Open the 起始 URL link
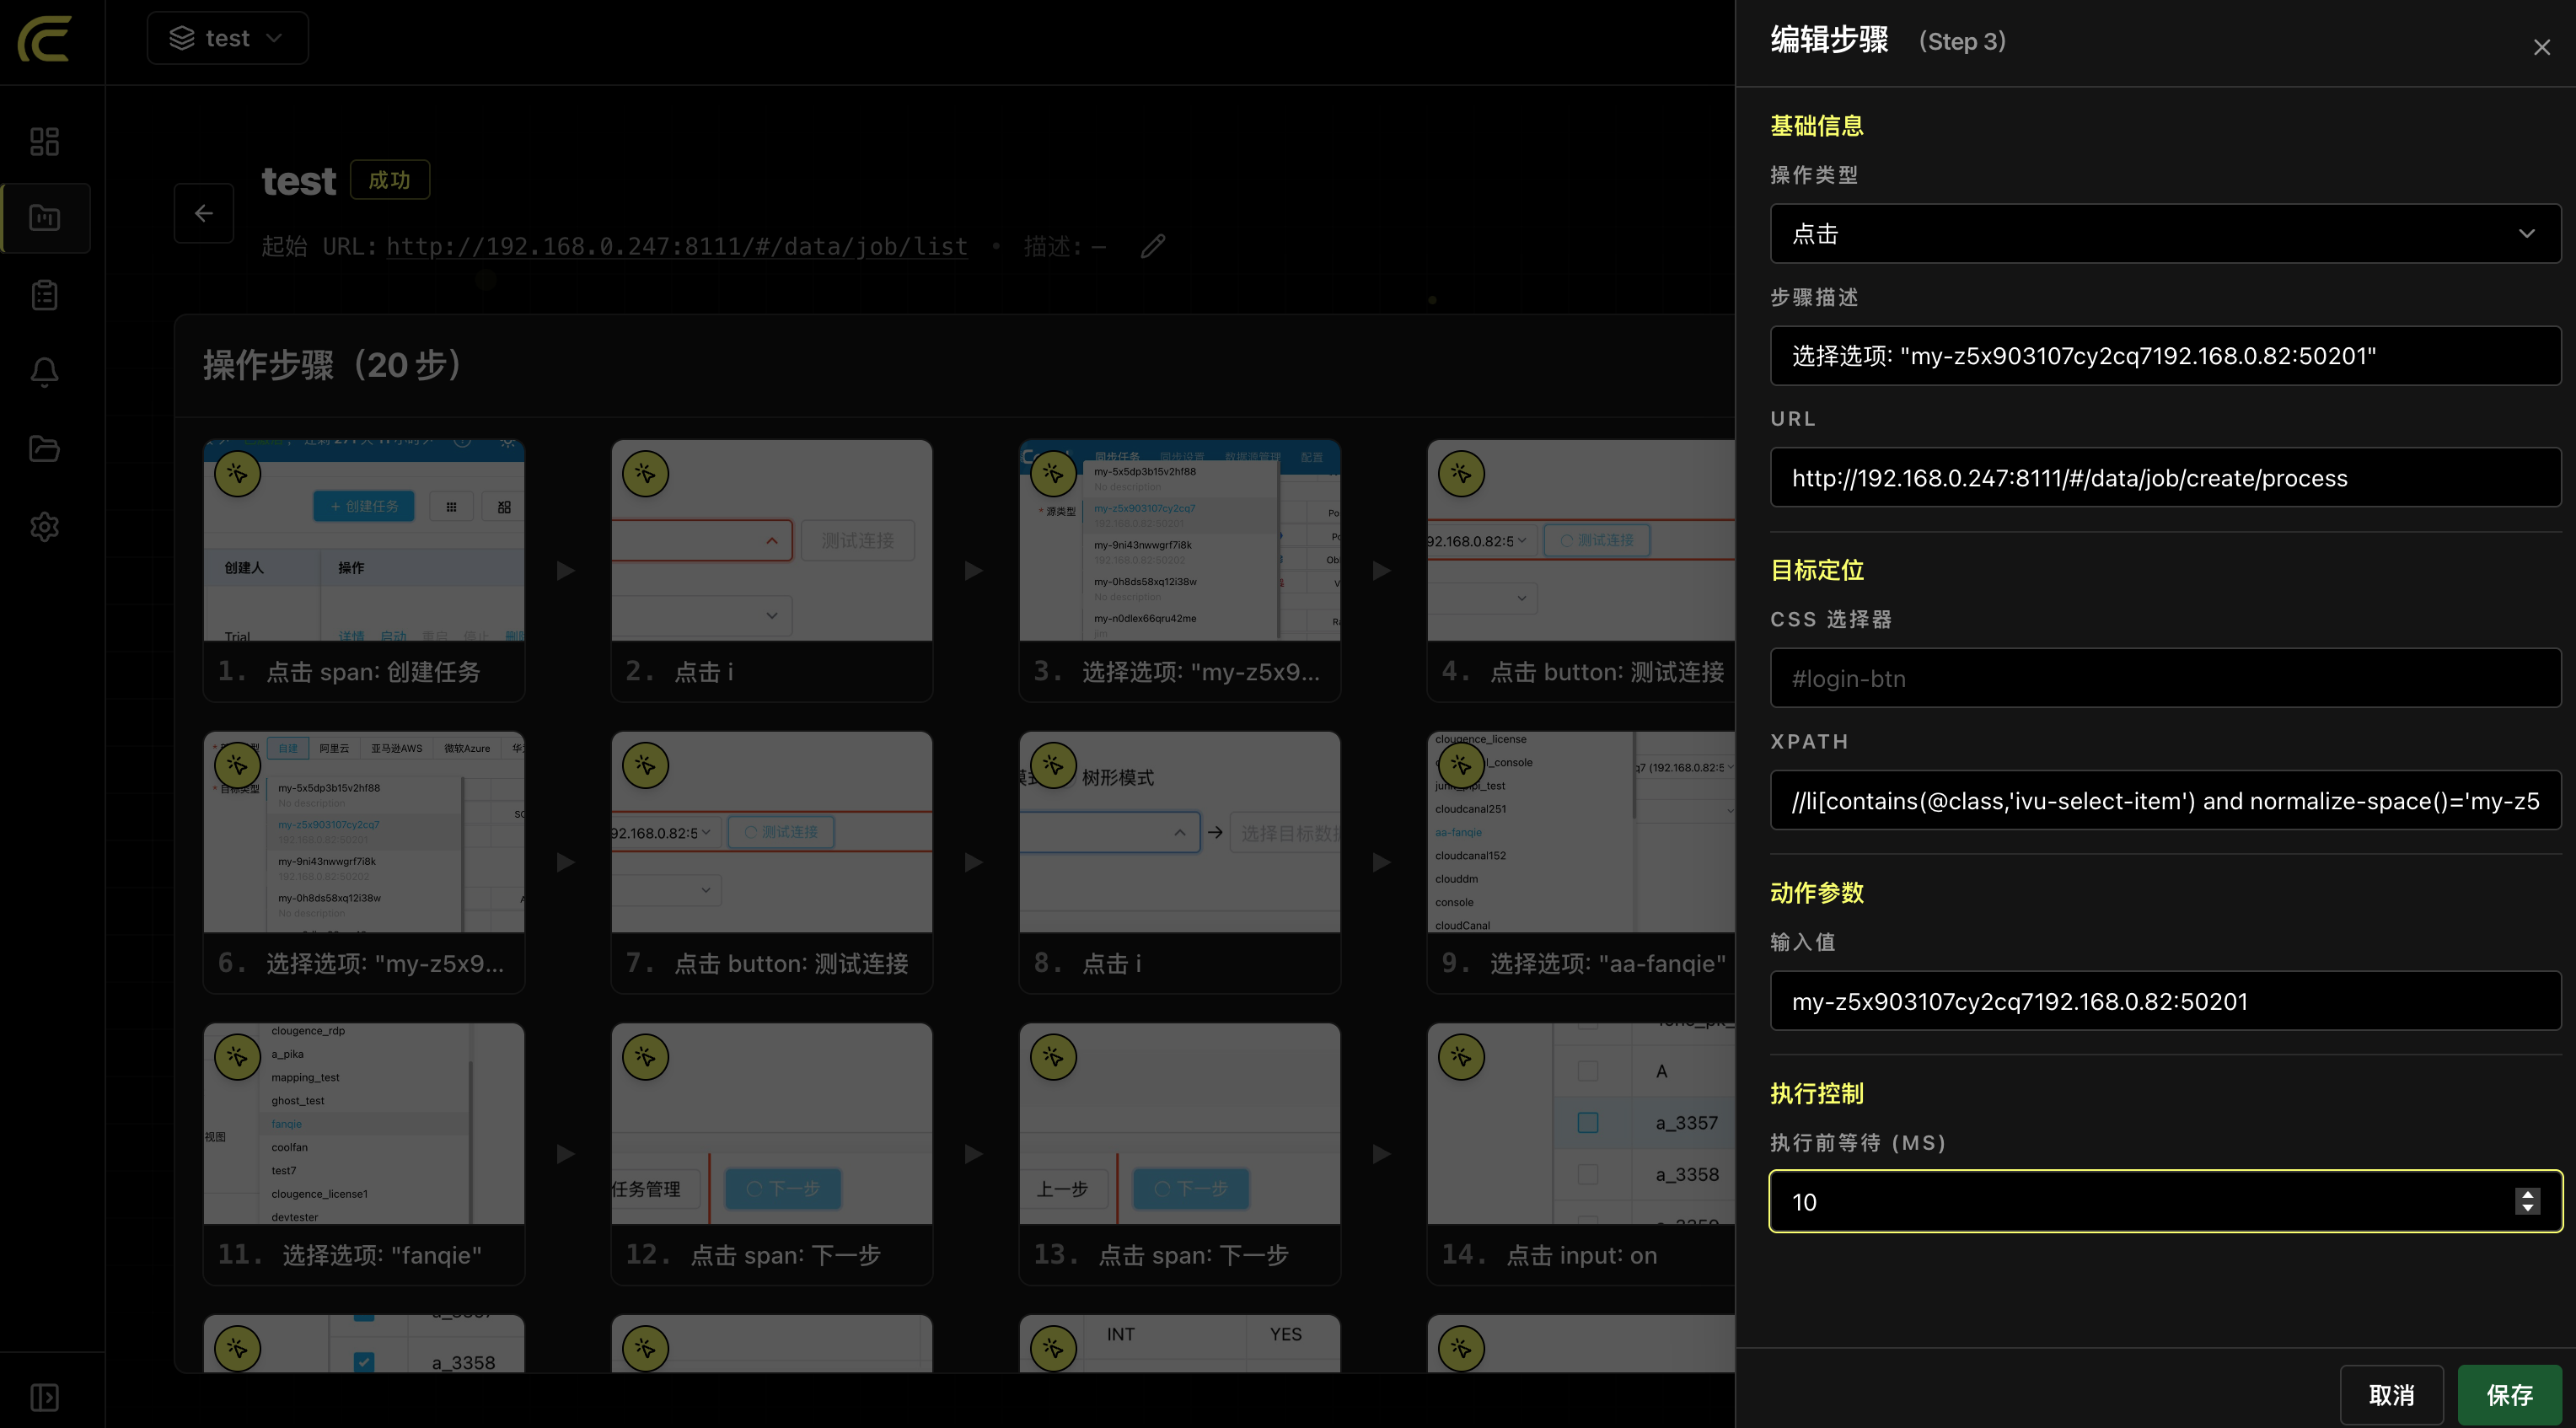The height and width of the screenshot is (1428, 2576). tap(677, 246)
